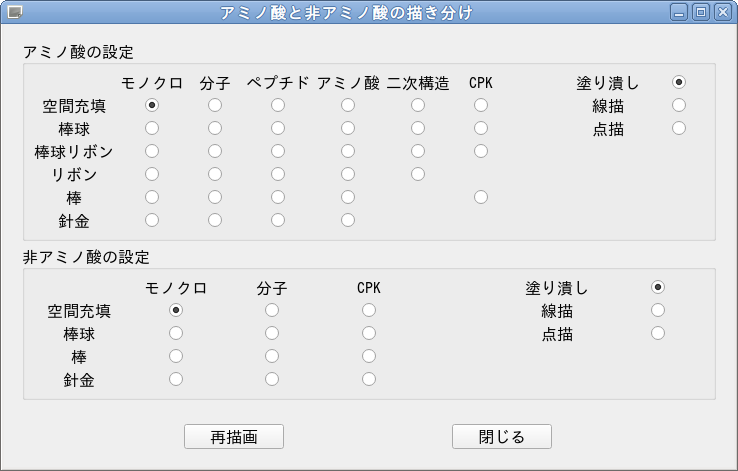Select アミノ酸 針金 ペプチド radio button
Viewport: 738px width, 471px height.
(x=278, y=220)
